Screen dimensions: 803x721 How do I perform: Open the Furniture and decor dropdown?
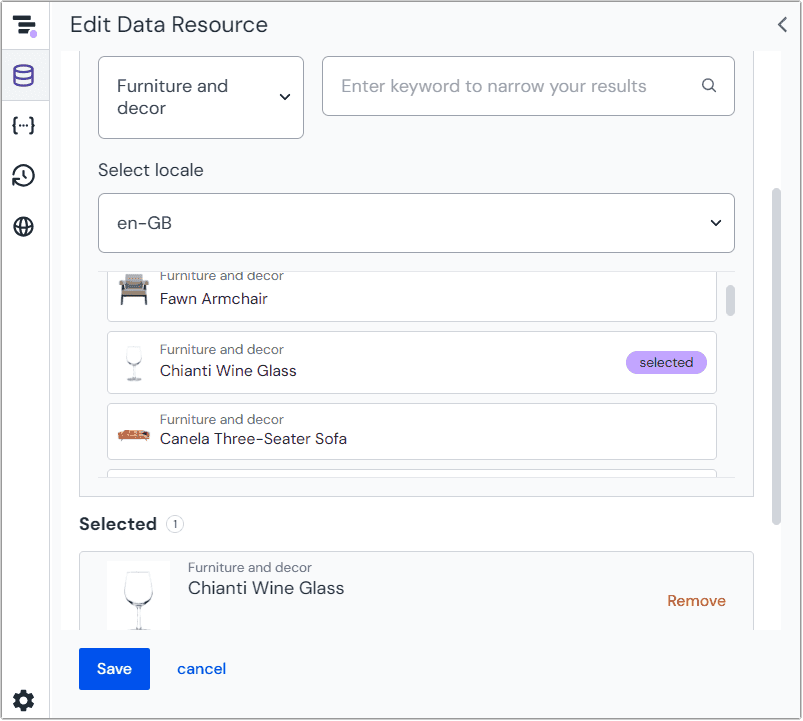click(201, 97)
